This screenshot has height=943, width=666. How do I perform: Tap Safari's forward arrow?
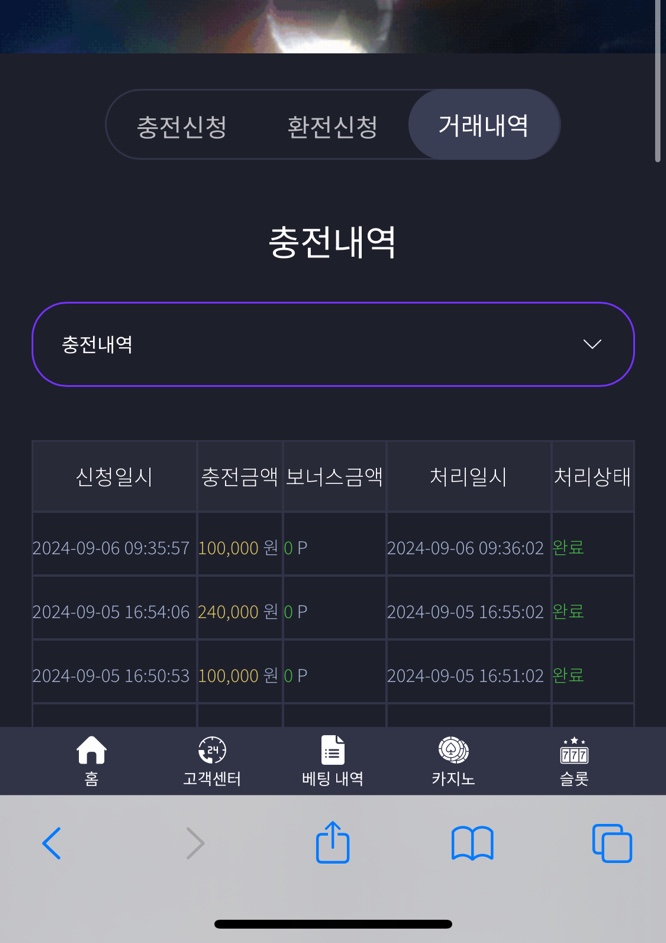pyautogui.click(x=195, y=843)
